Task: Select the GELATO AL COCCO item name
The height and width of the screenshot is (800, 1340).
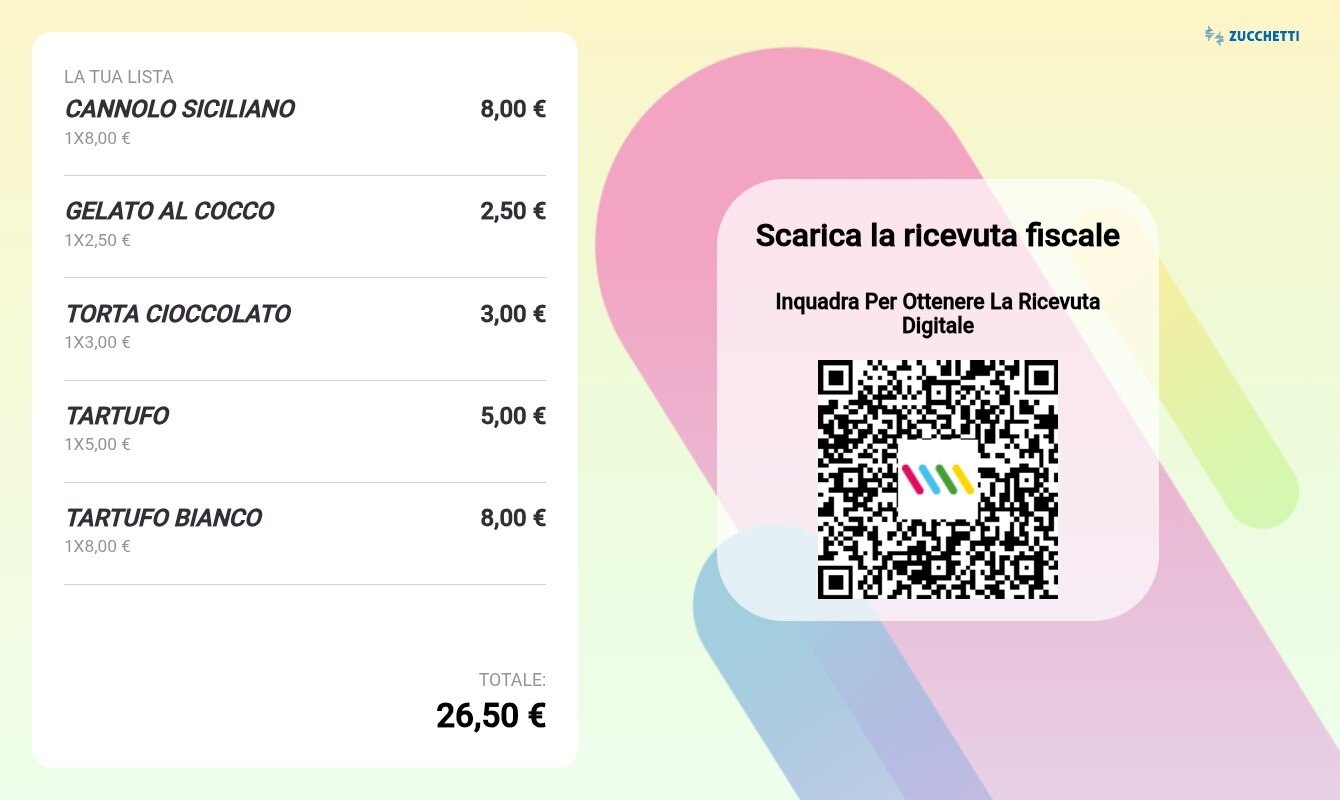Action: click(169, 211)
